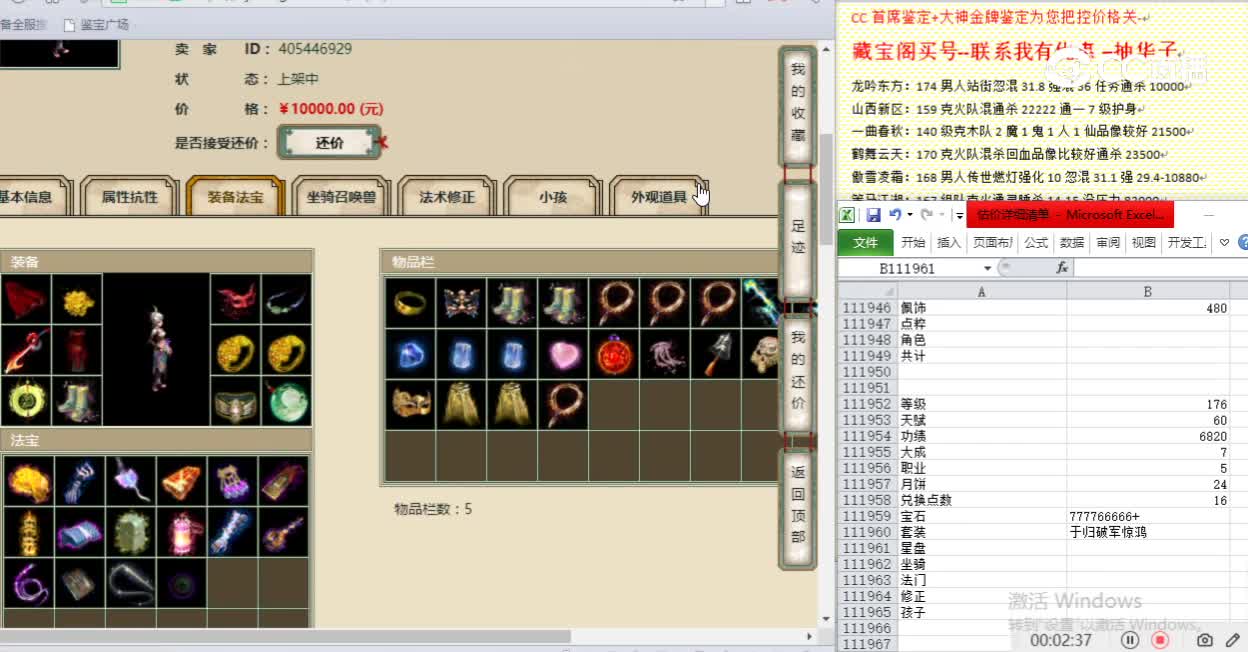Image resolution: width=1248 pixels, height=652 pixels.
Task: Save the Excel workbook
Action: [873, 215]
